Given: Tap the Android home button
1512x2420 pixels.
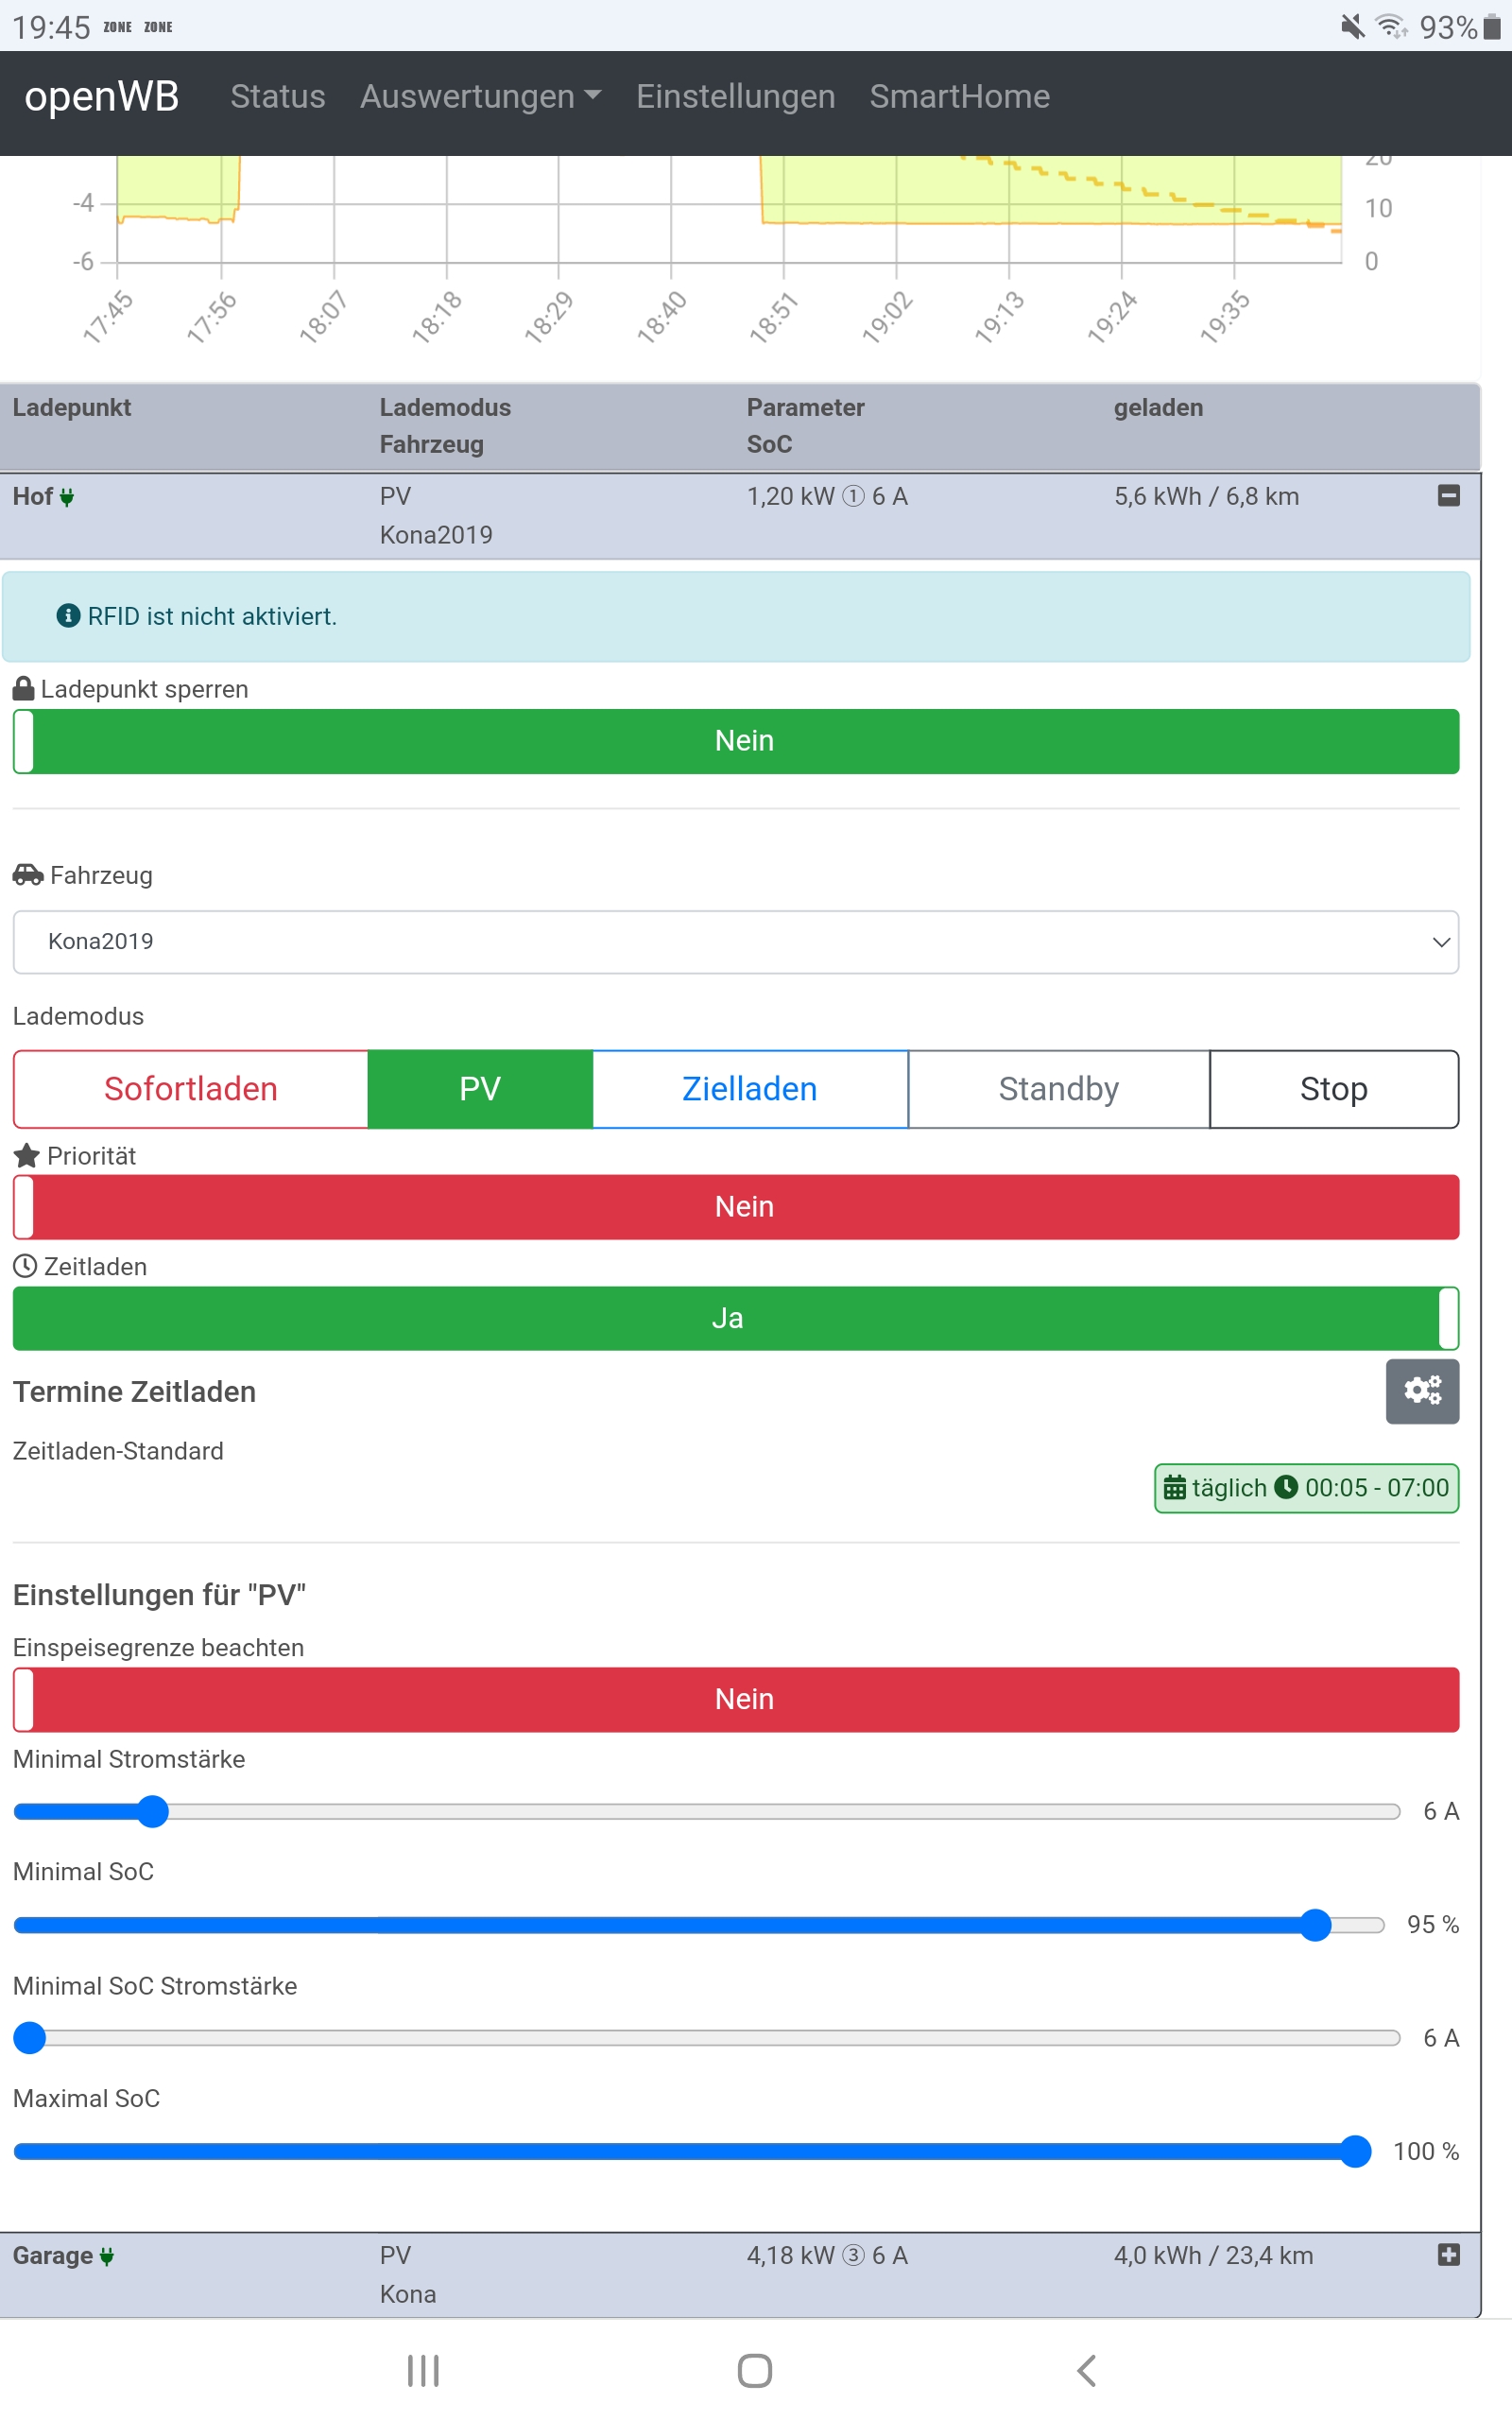Looking at the screenshot, I should 755,2370.
